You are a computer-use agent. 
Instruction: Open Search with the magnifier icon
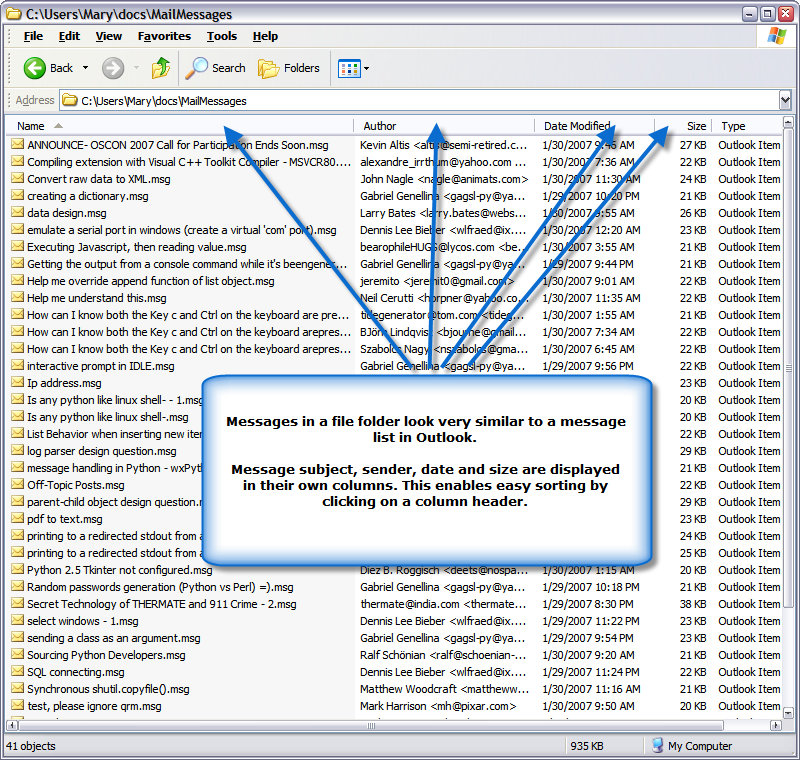point(196,68)
